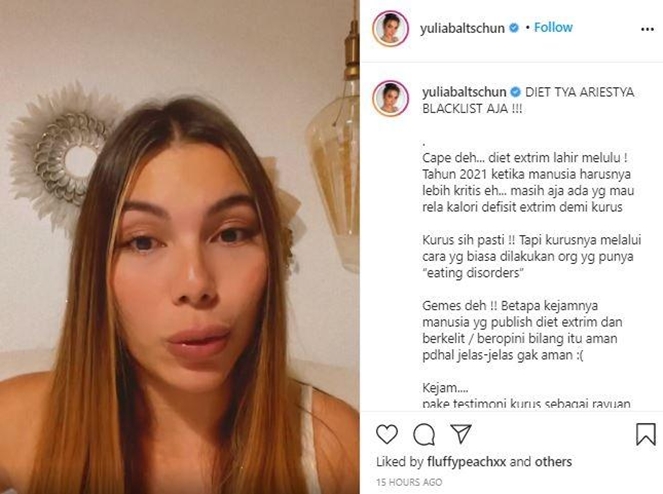Follow yuliabaltschun account

point(553,27)
